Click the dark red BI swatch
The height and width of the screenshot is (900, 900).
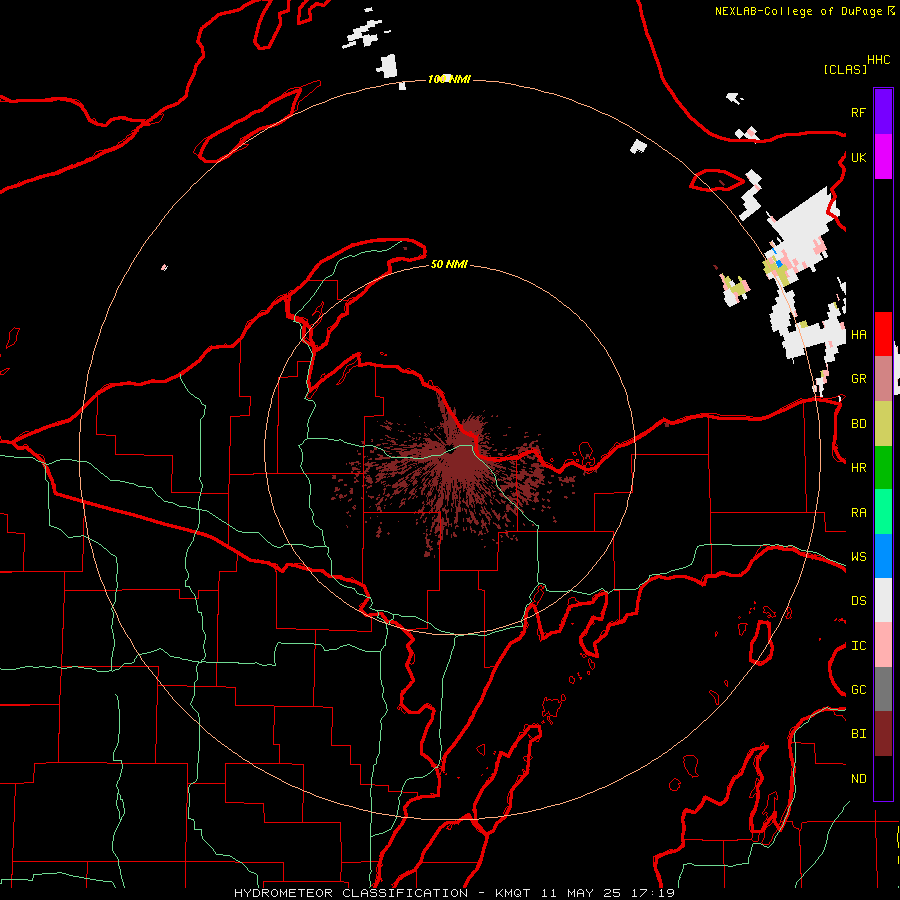(883, 734)
